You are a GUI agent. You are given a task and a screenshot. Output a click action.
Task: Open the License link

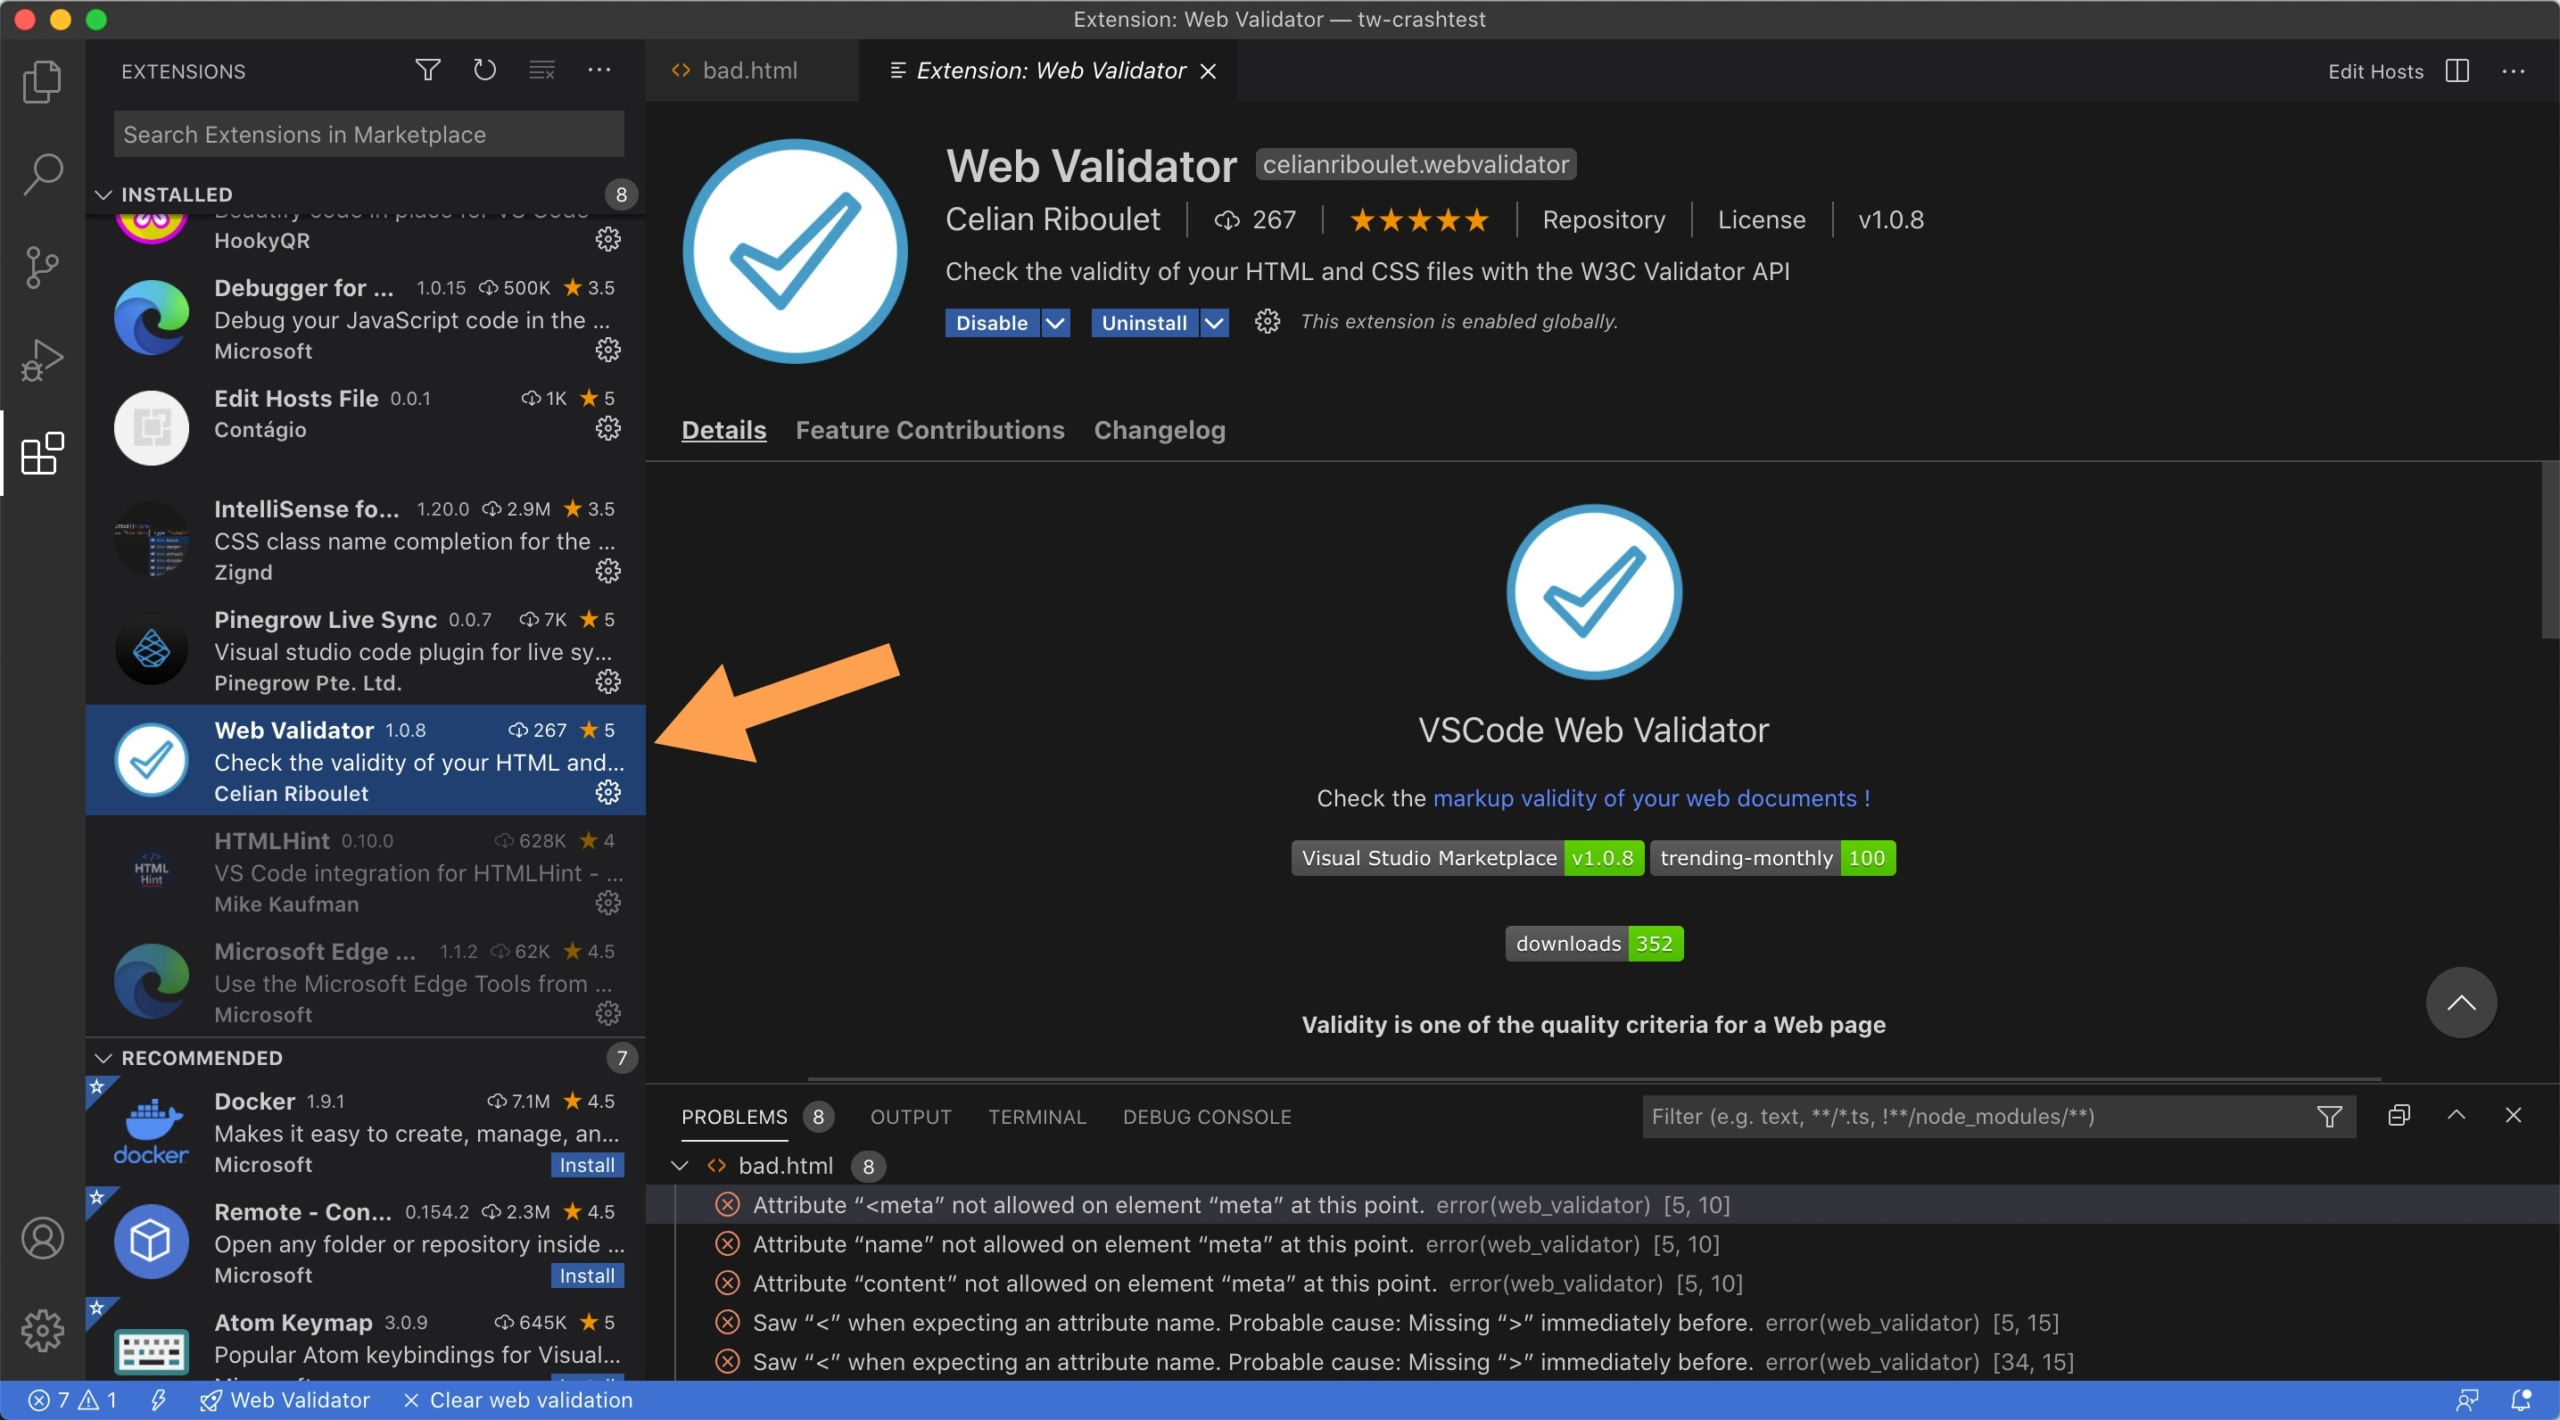(x=1762, y=220)
